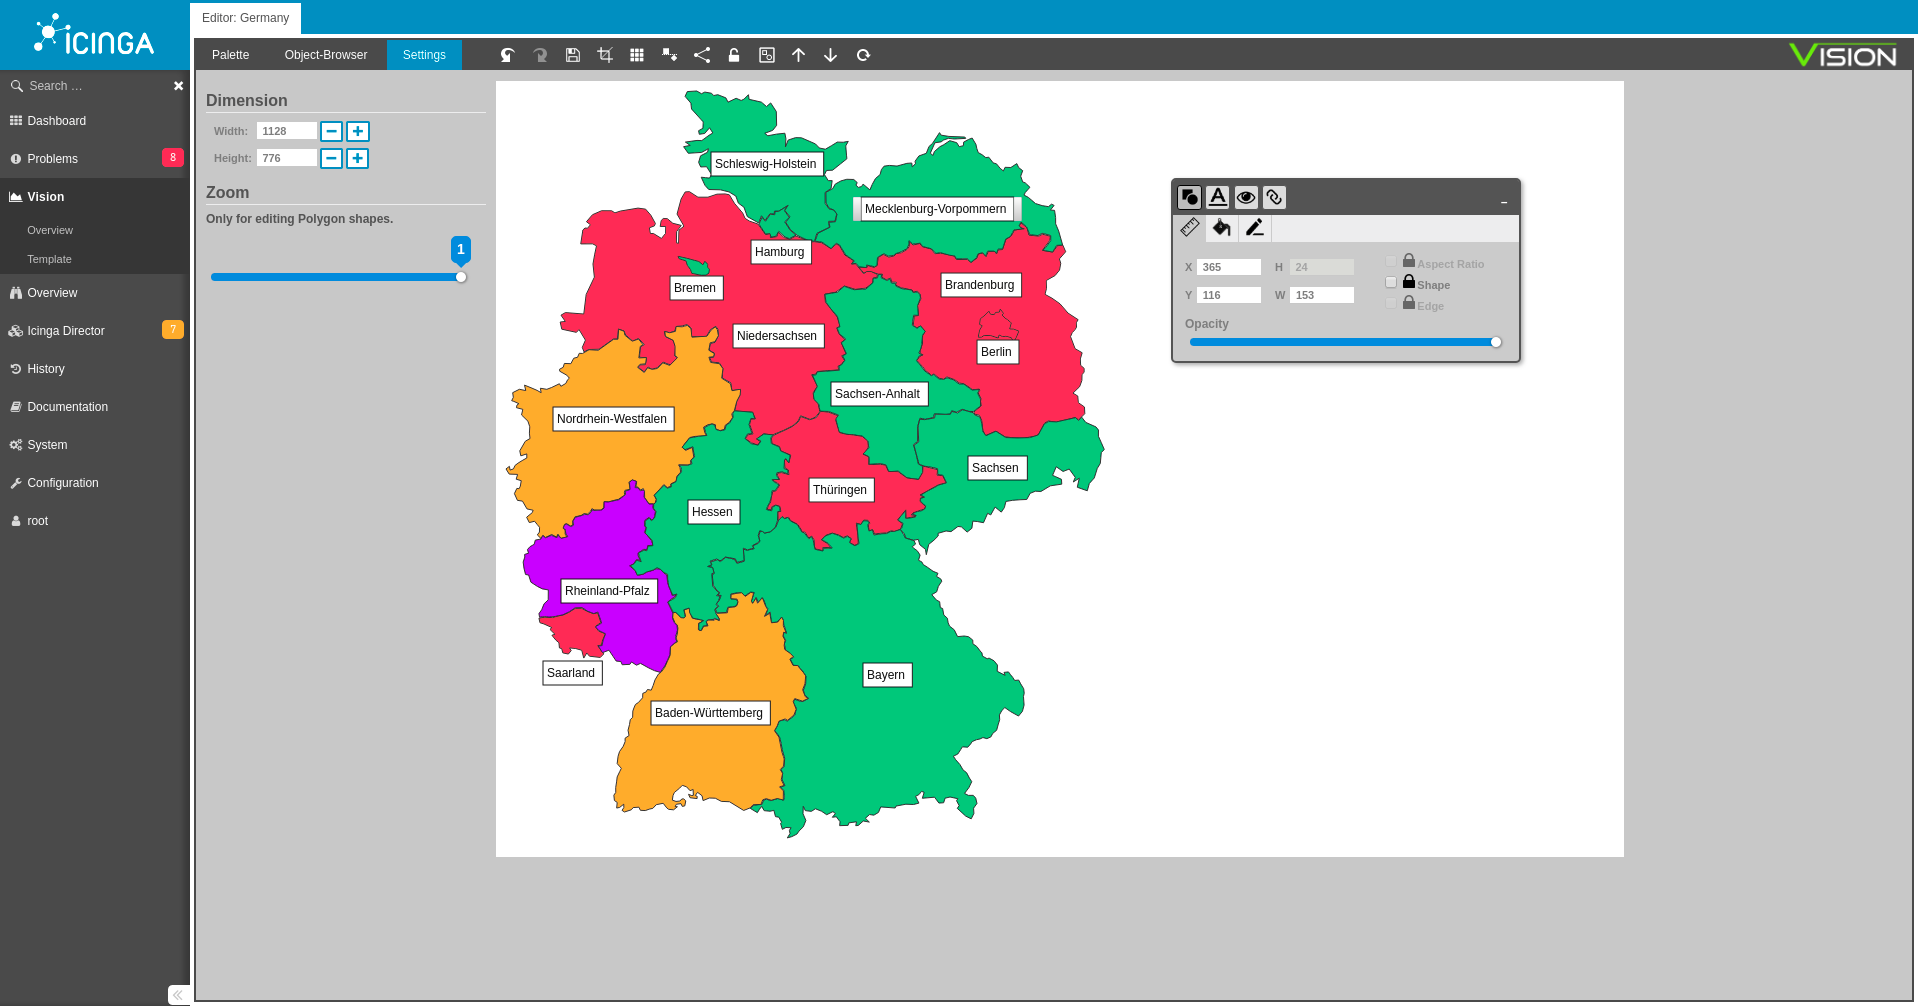
Task: Enable the Shape lock checkbox
Action: 1391,283
